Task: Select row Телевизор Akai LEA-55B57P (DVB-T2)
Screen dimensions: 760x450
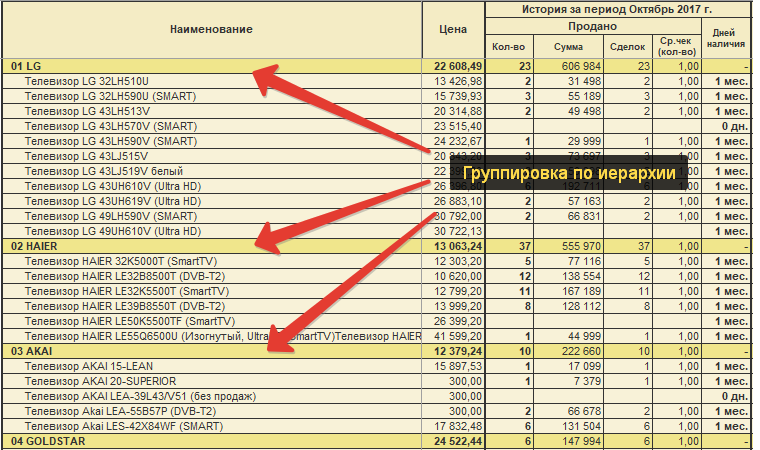Action: [377, 411]
